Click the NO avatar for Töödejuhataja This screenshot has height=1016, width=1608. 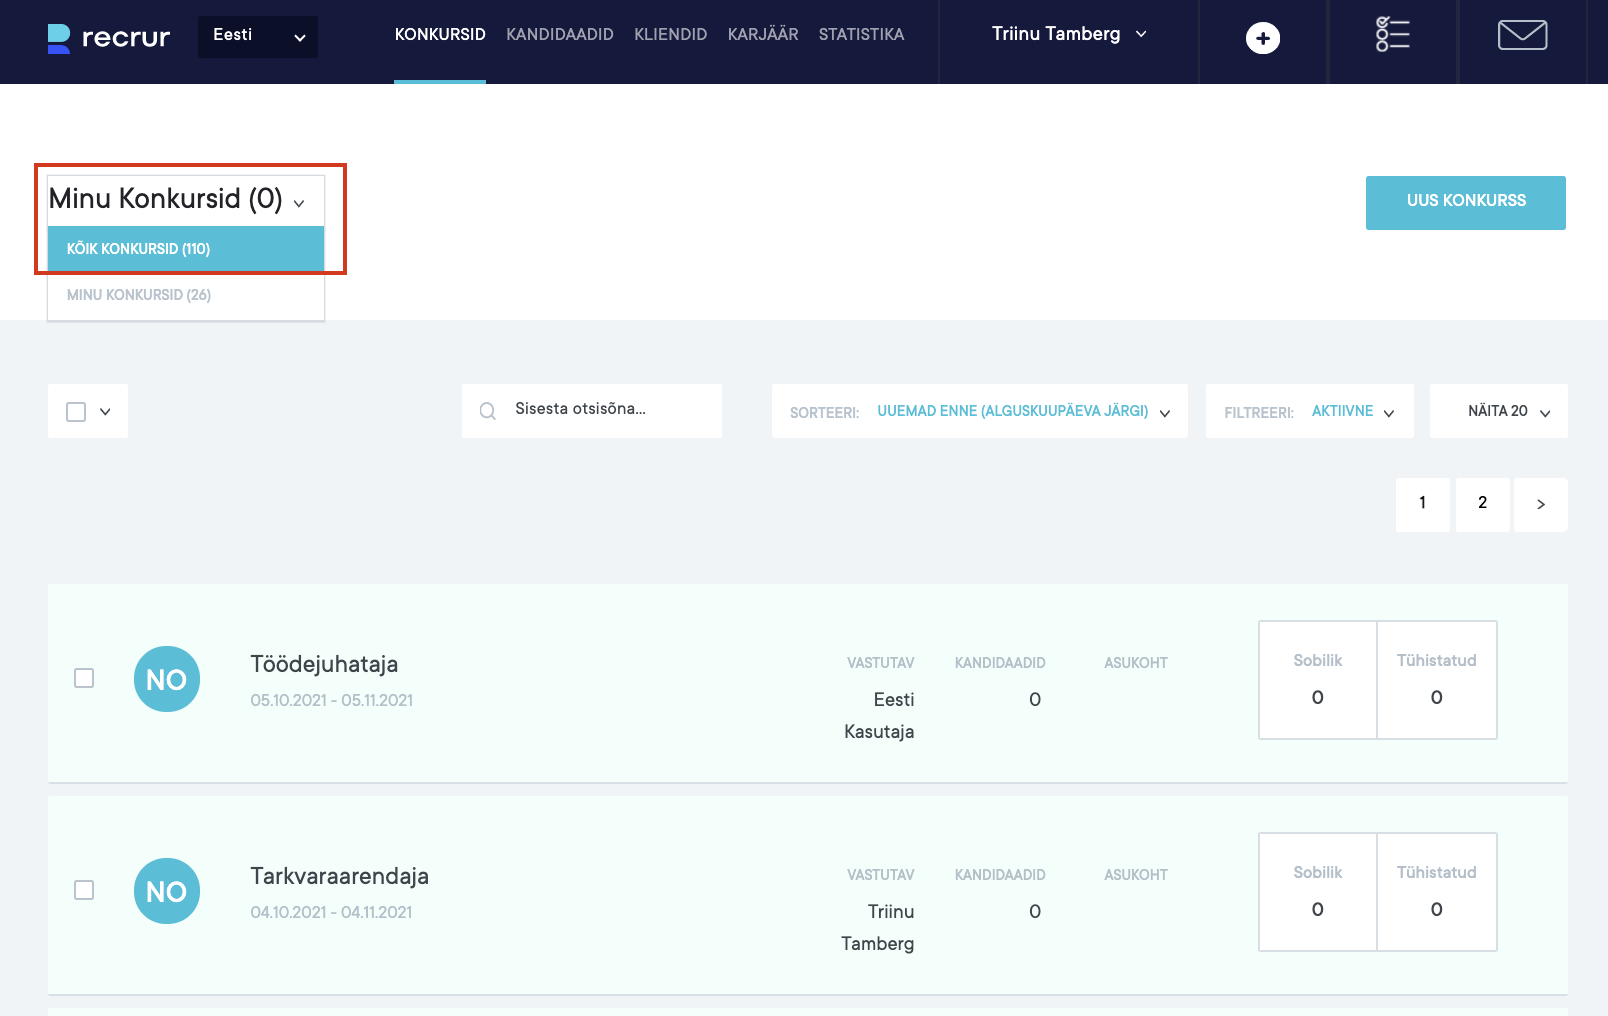tap(167, 679)
